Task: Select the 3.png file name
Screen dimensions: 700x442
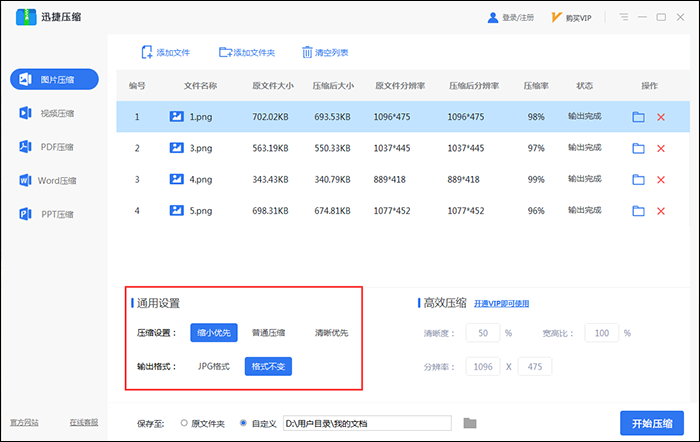Action: pos(201,148)
